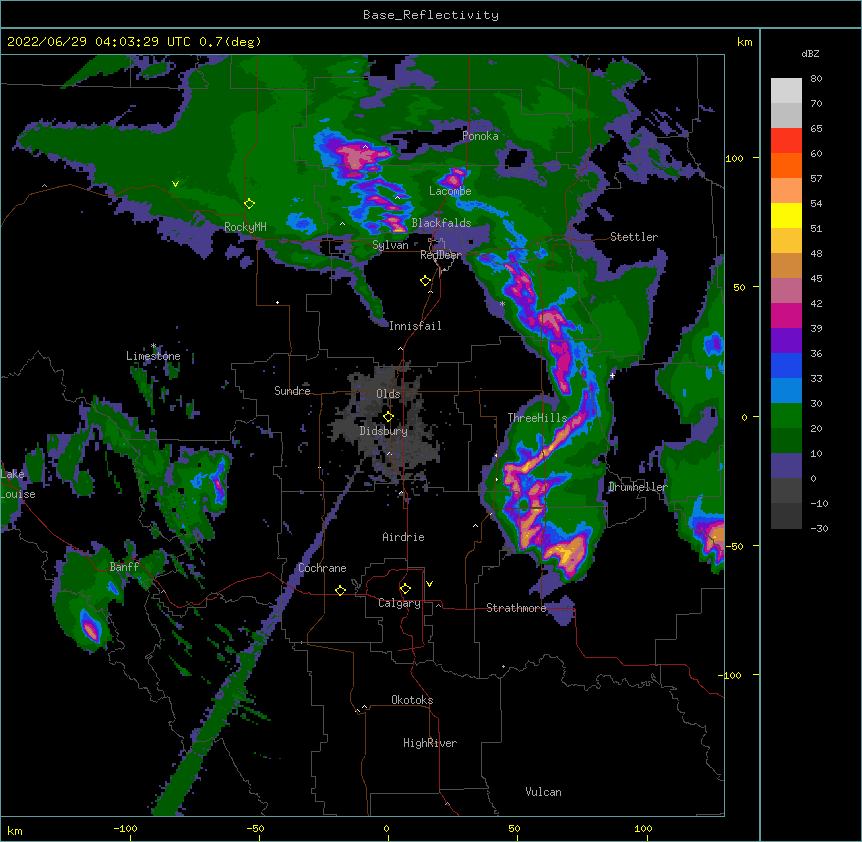This screenshot has height=842, width=862.
Task: Select the yellow diamond marker above Calgary label
Action: click(x=405, y=589)
